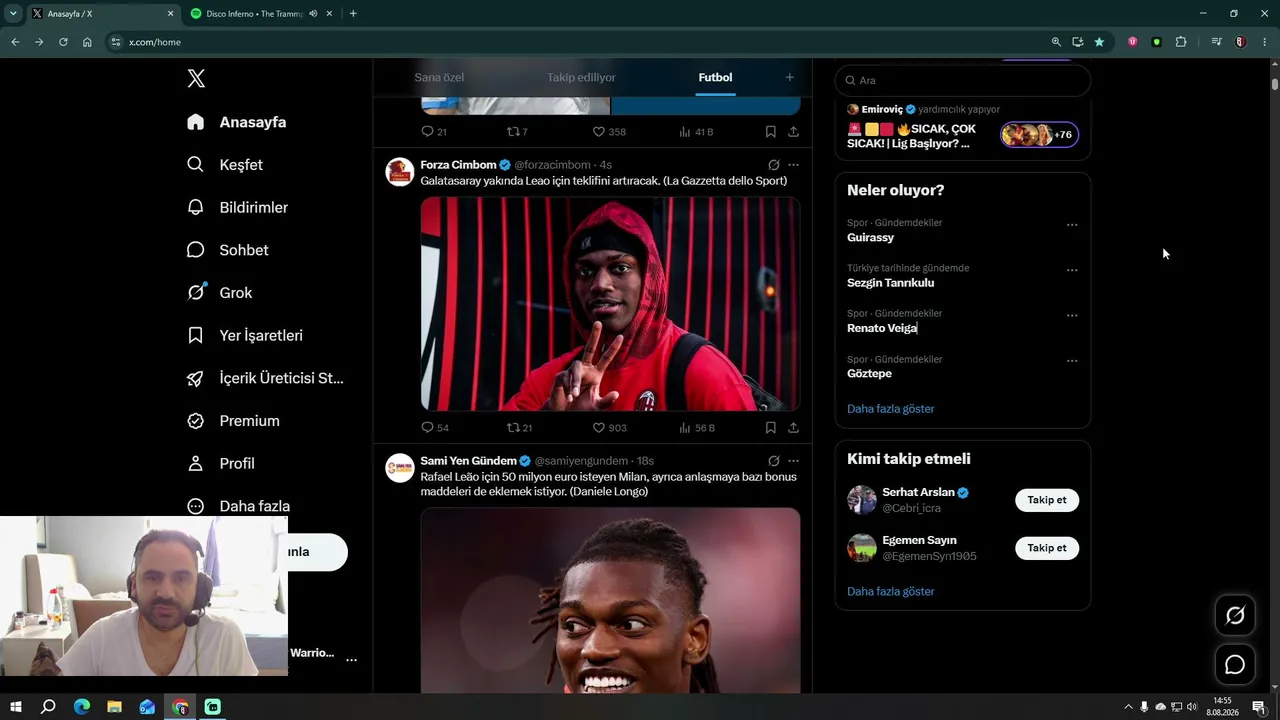The image size is (1280, 720).
Task: Open Yer İşaretleri bookmark icon
Action: pos(196,335)
